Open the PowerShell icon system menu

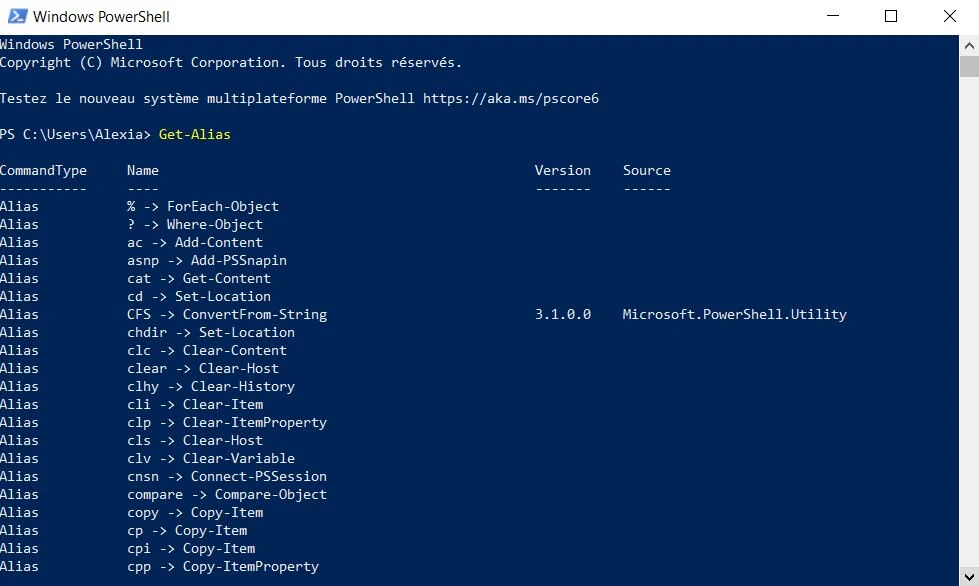(17, 16)
